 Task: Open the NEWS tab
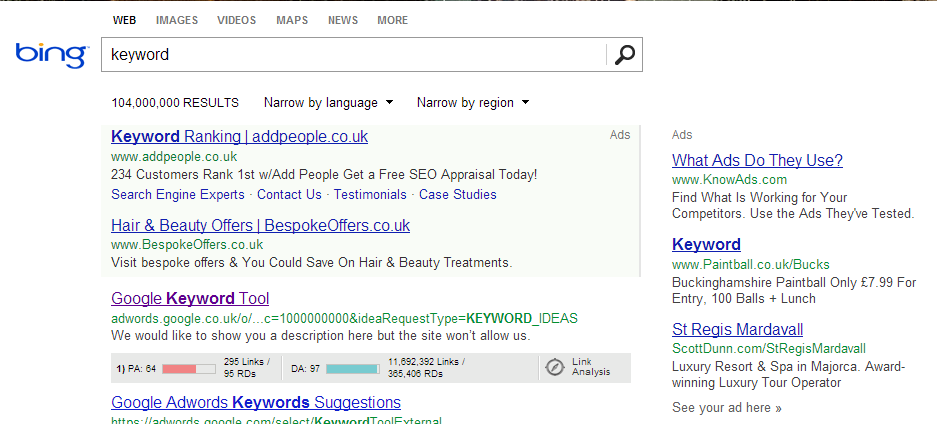click(x=343, y=20)
